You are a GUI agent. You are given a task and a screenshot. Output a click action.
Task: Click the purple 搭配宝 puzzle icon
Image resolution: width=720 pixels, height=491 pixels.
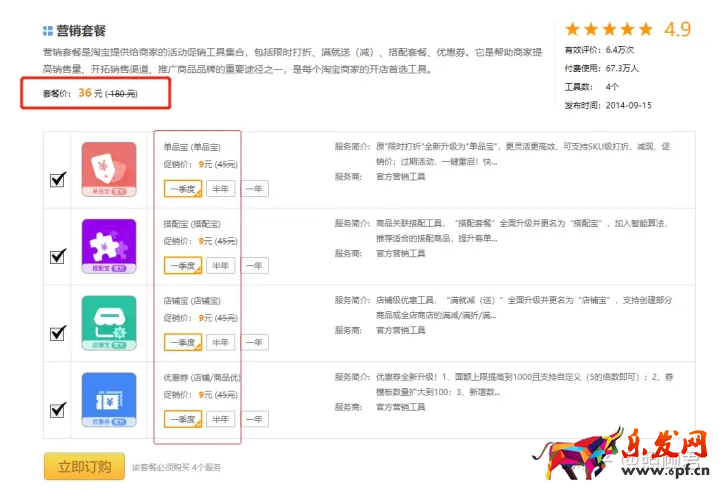109,246
